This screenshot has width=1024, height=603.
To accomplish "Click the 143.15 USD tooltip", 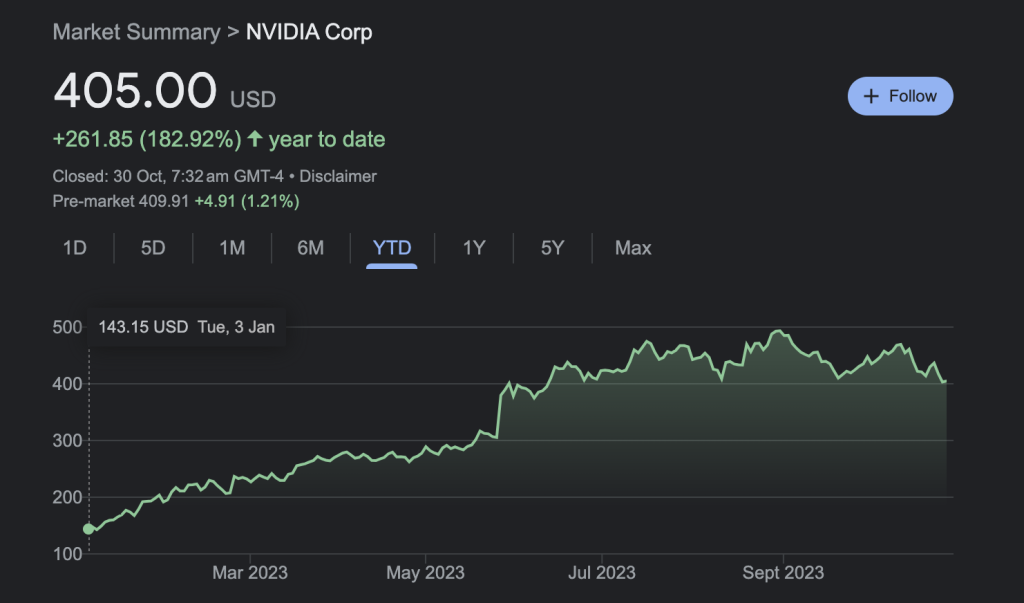I will pyautogui.click(x=187, y=327).
